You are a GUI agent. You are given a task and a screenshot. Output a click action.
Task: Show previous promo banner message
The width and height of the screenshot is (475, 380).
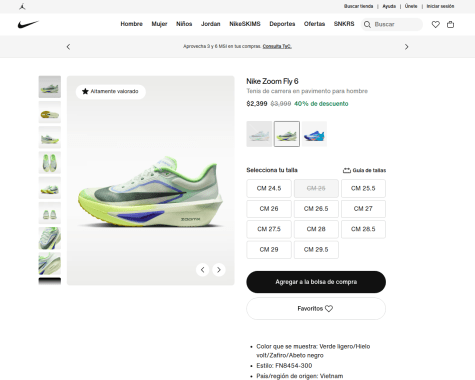[68, 47]
